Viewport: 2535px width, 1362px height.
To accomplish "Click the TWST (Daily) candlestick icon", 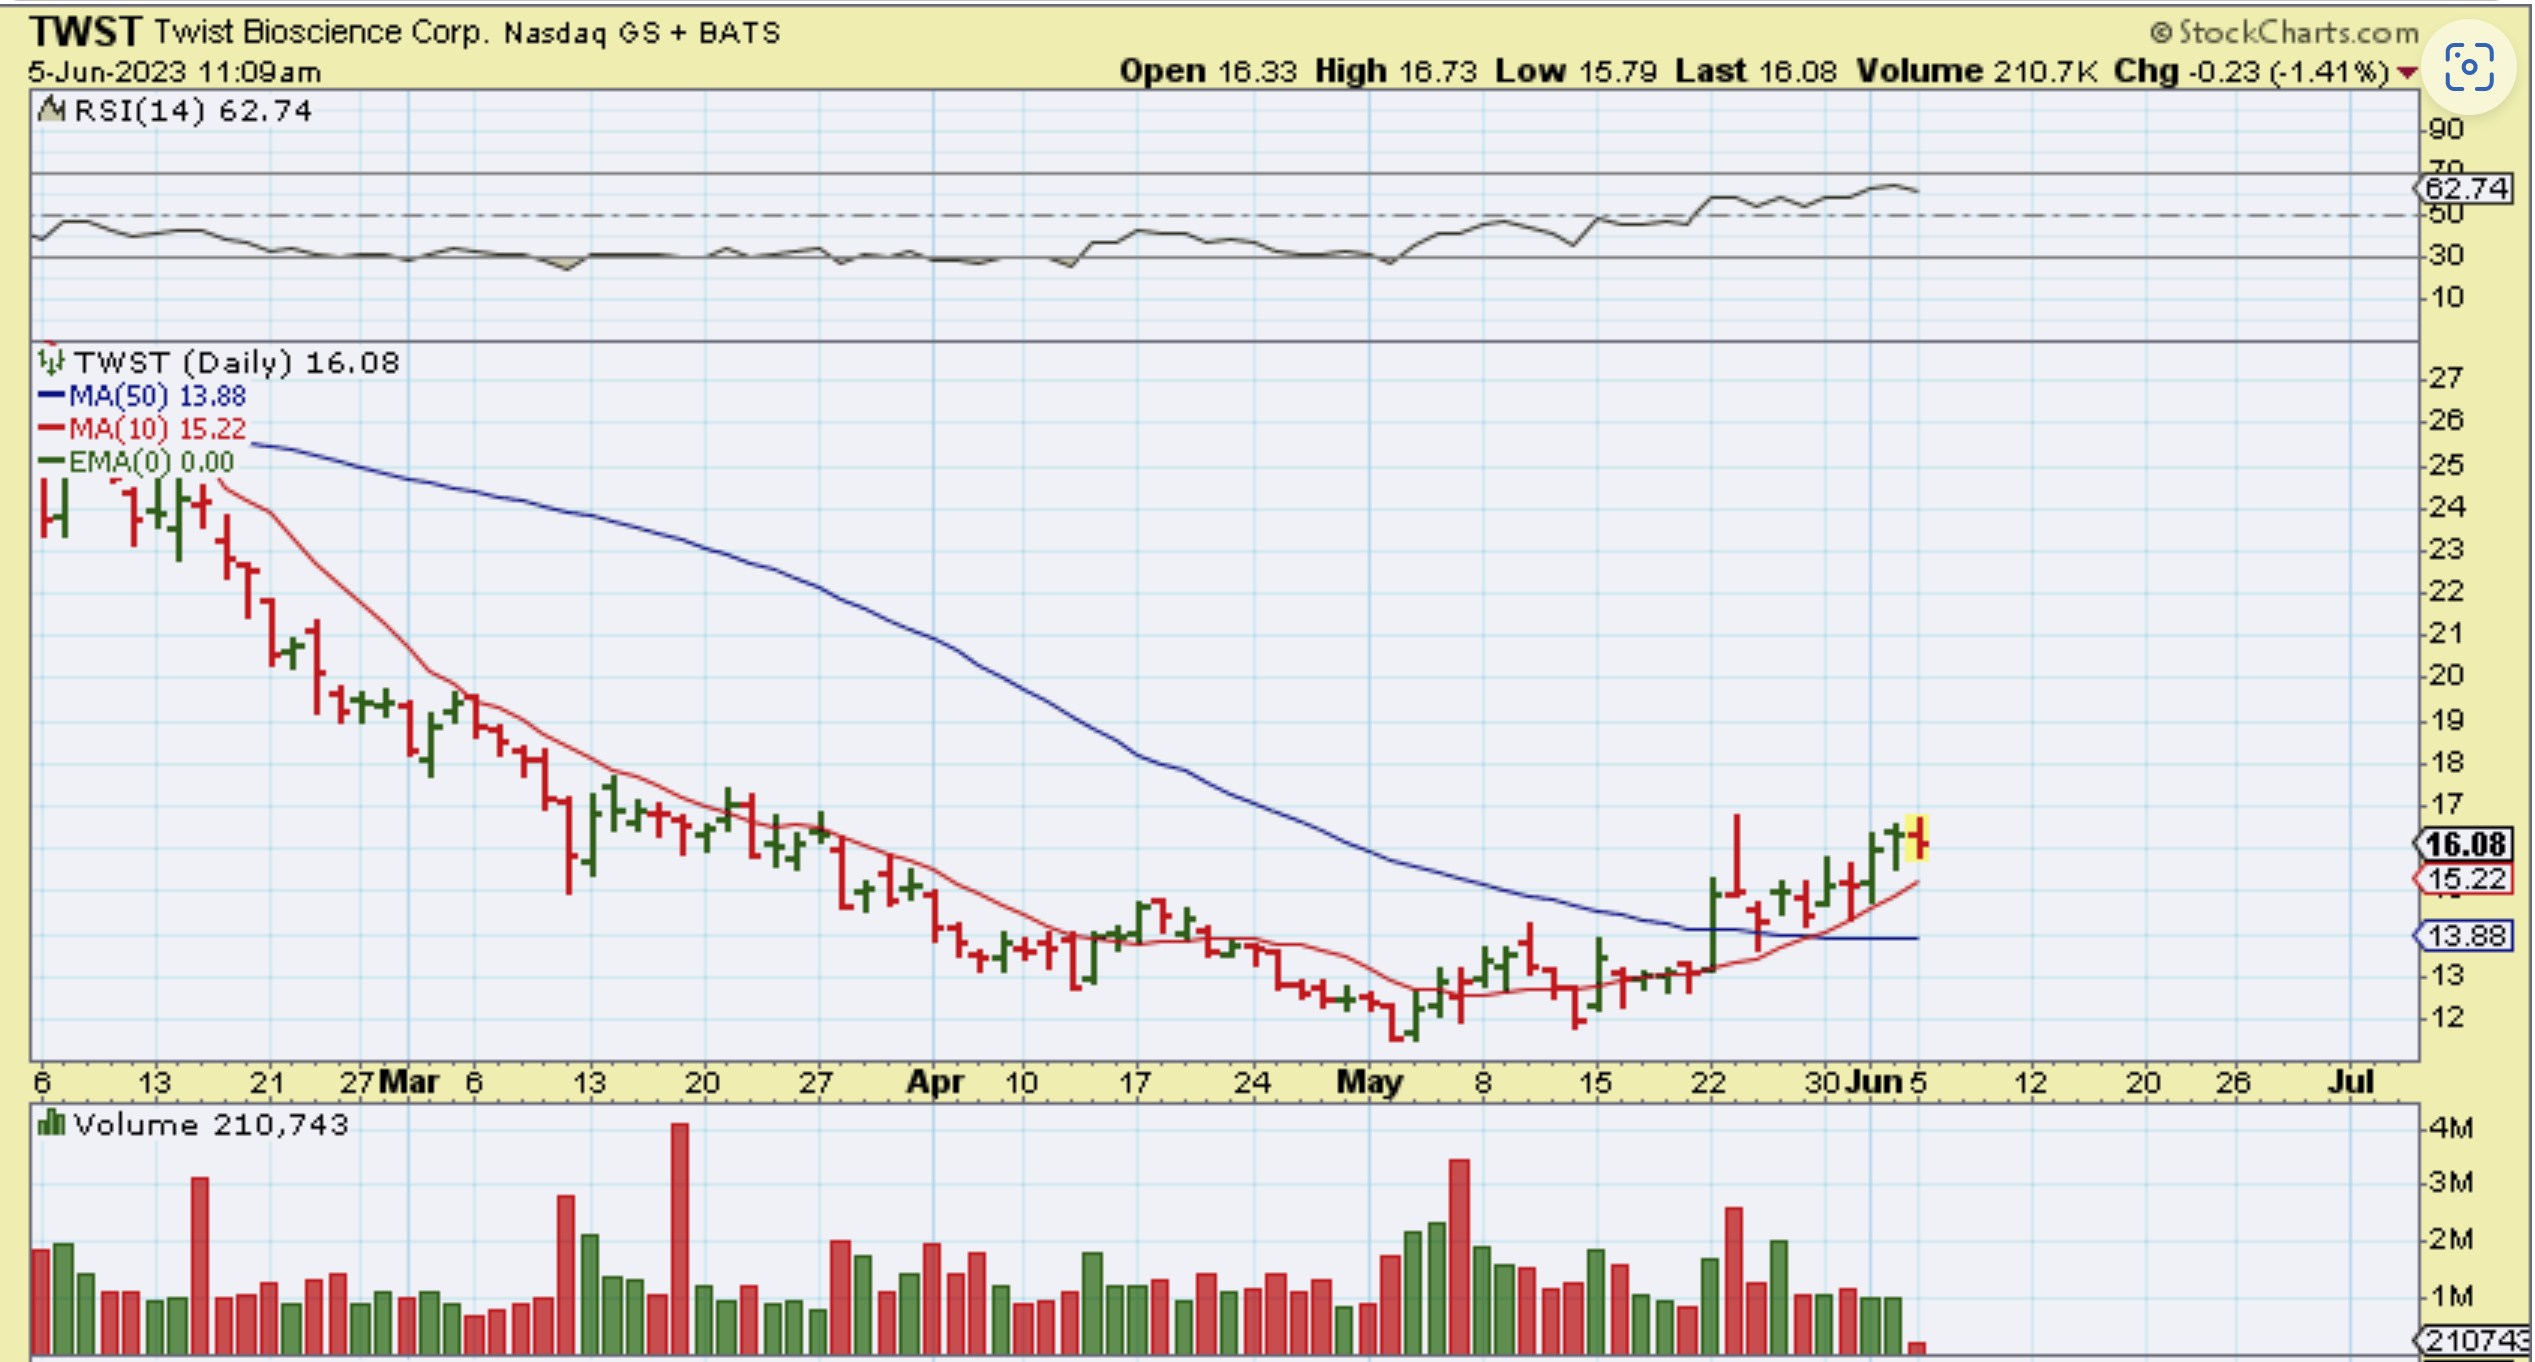I will click(51, 361).
